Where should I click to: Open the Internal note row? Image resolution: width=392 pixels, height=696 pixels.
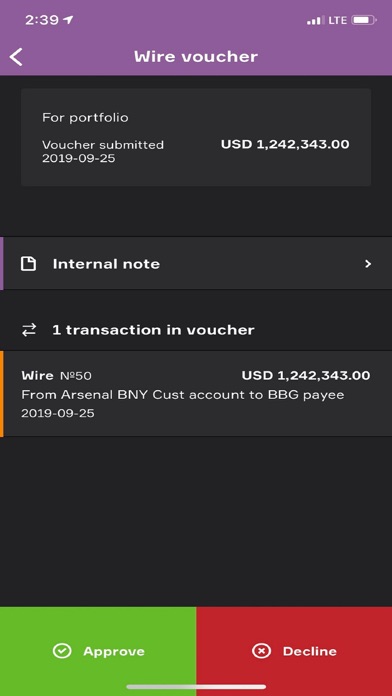(196, 264)
